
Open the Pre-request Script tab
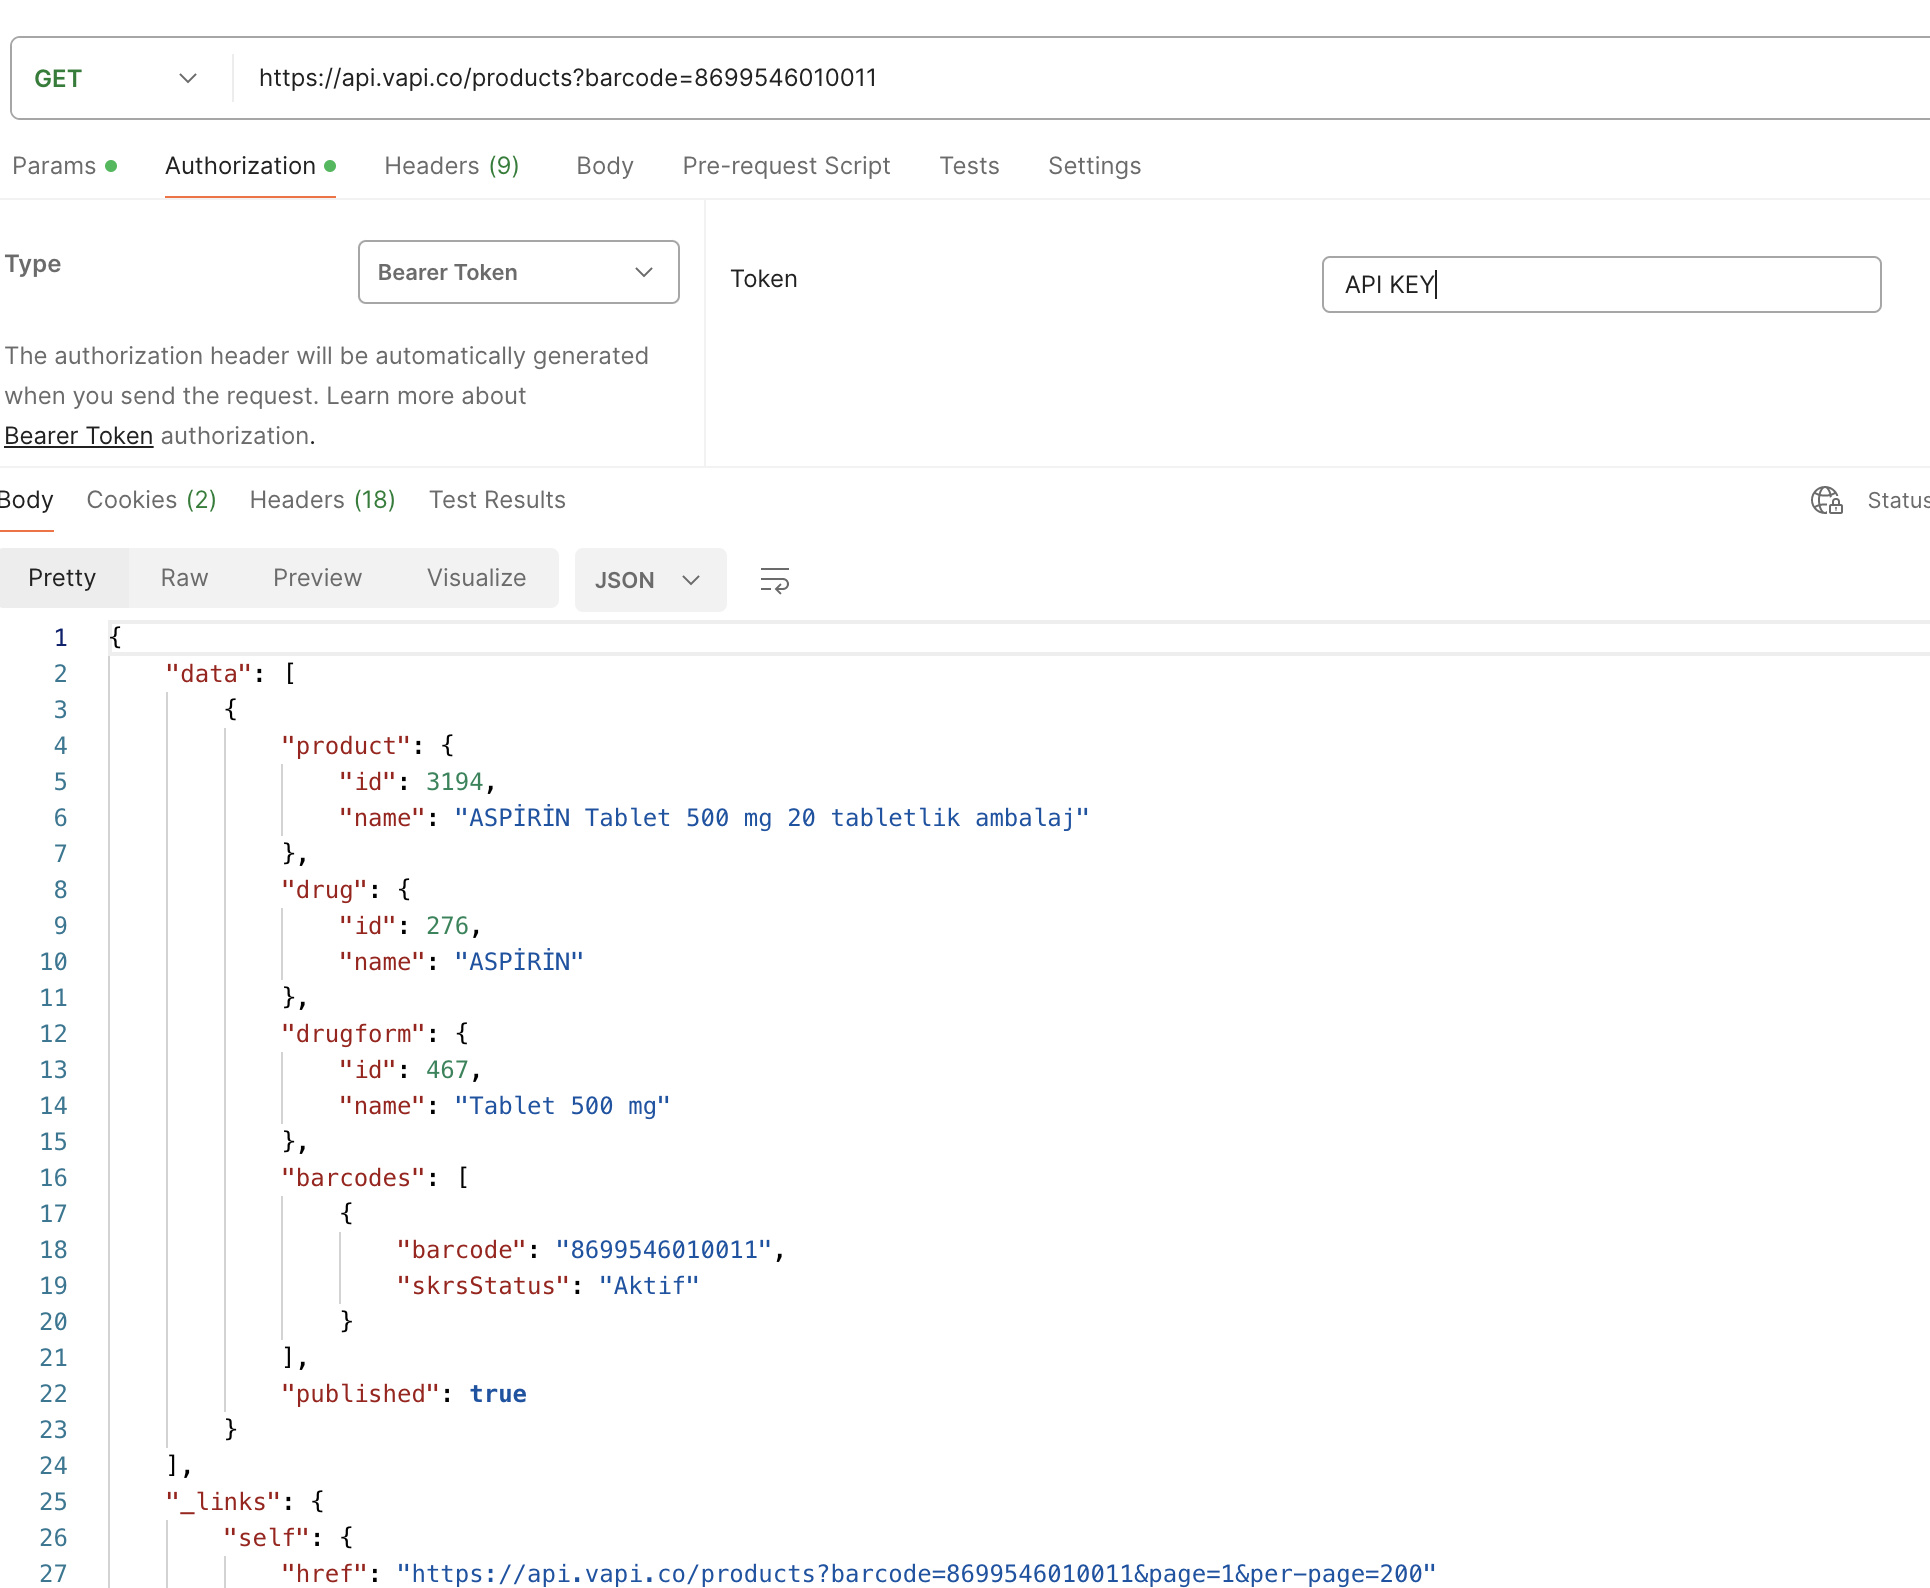pyautogui.click(x=786, y=166)
